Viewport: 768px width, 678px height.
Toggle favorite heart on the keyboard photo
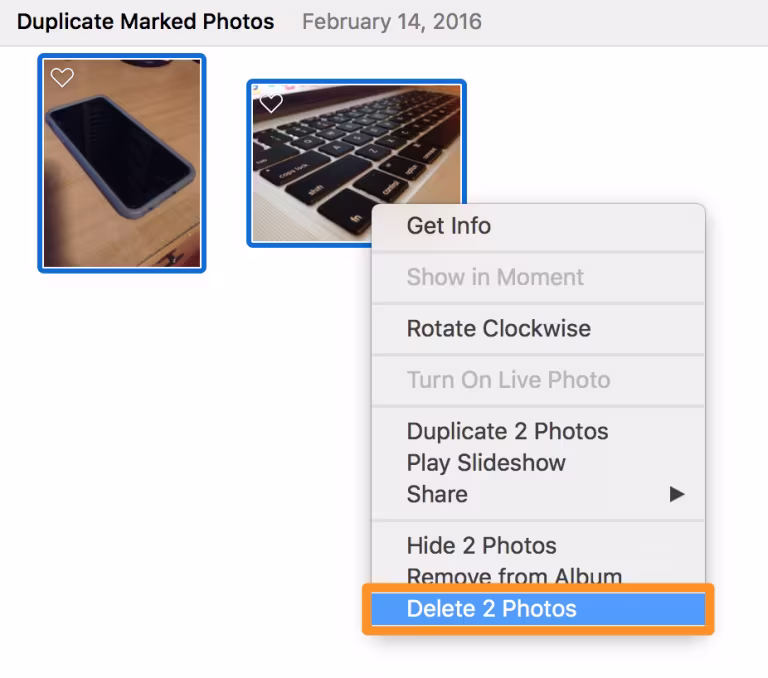tap(271, 103)
